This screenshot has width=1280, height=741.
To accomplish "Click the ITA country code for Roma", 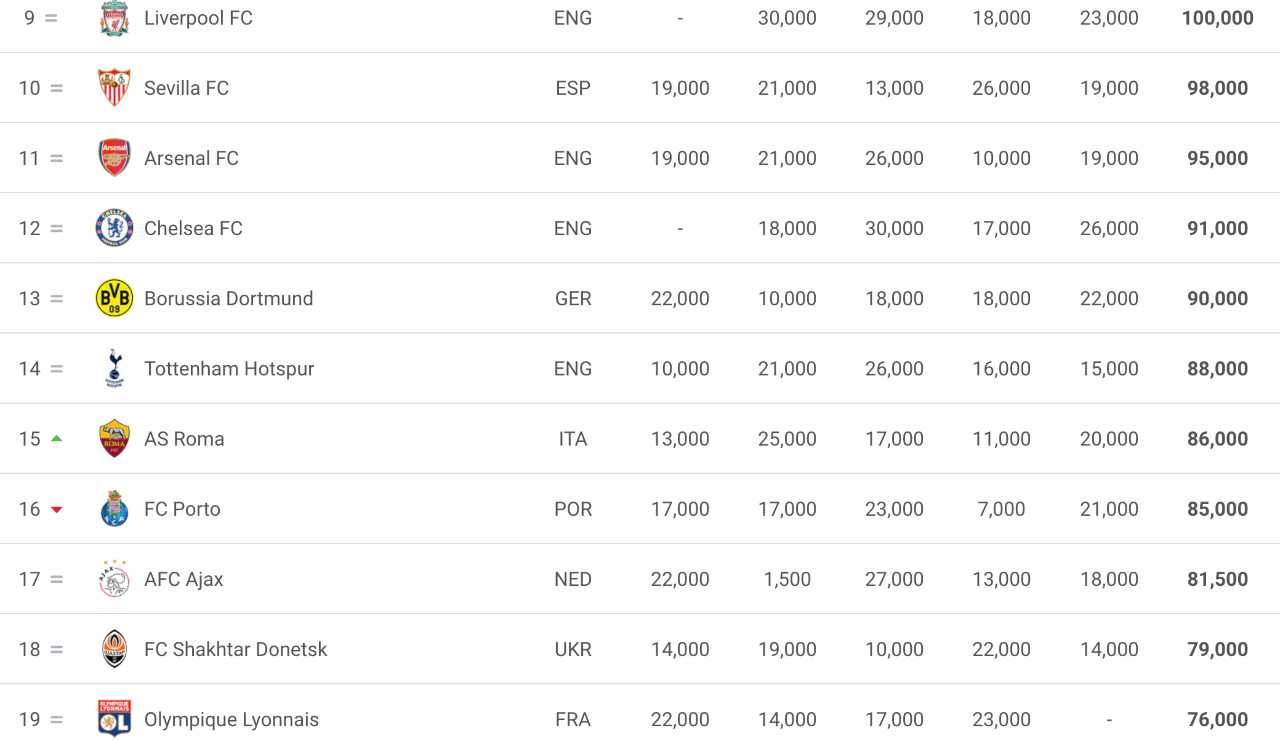I will (x=573, y=439).
